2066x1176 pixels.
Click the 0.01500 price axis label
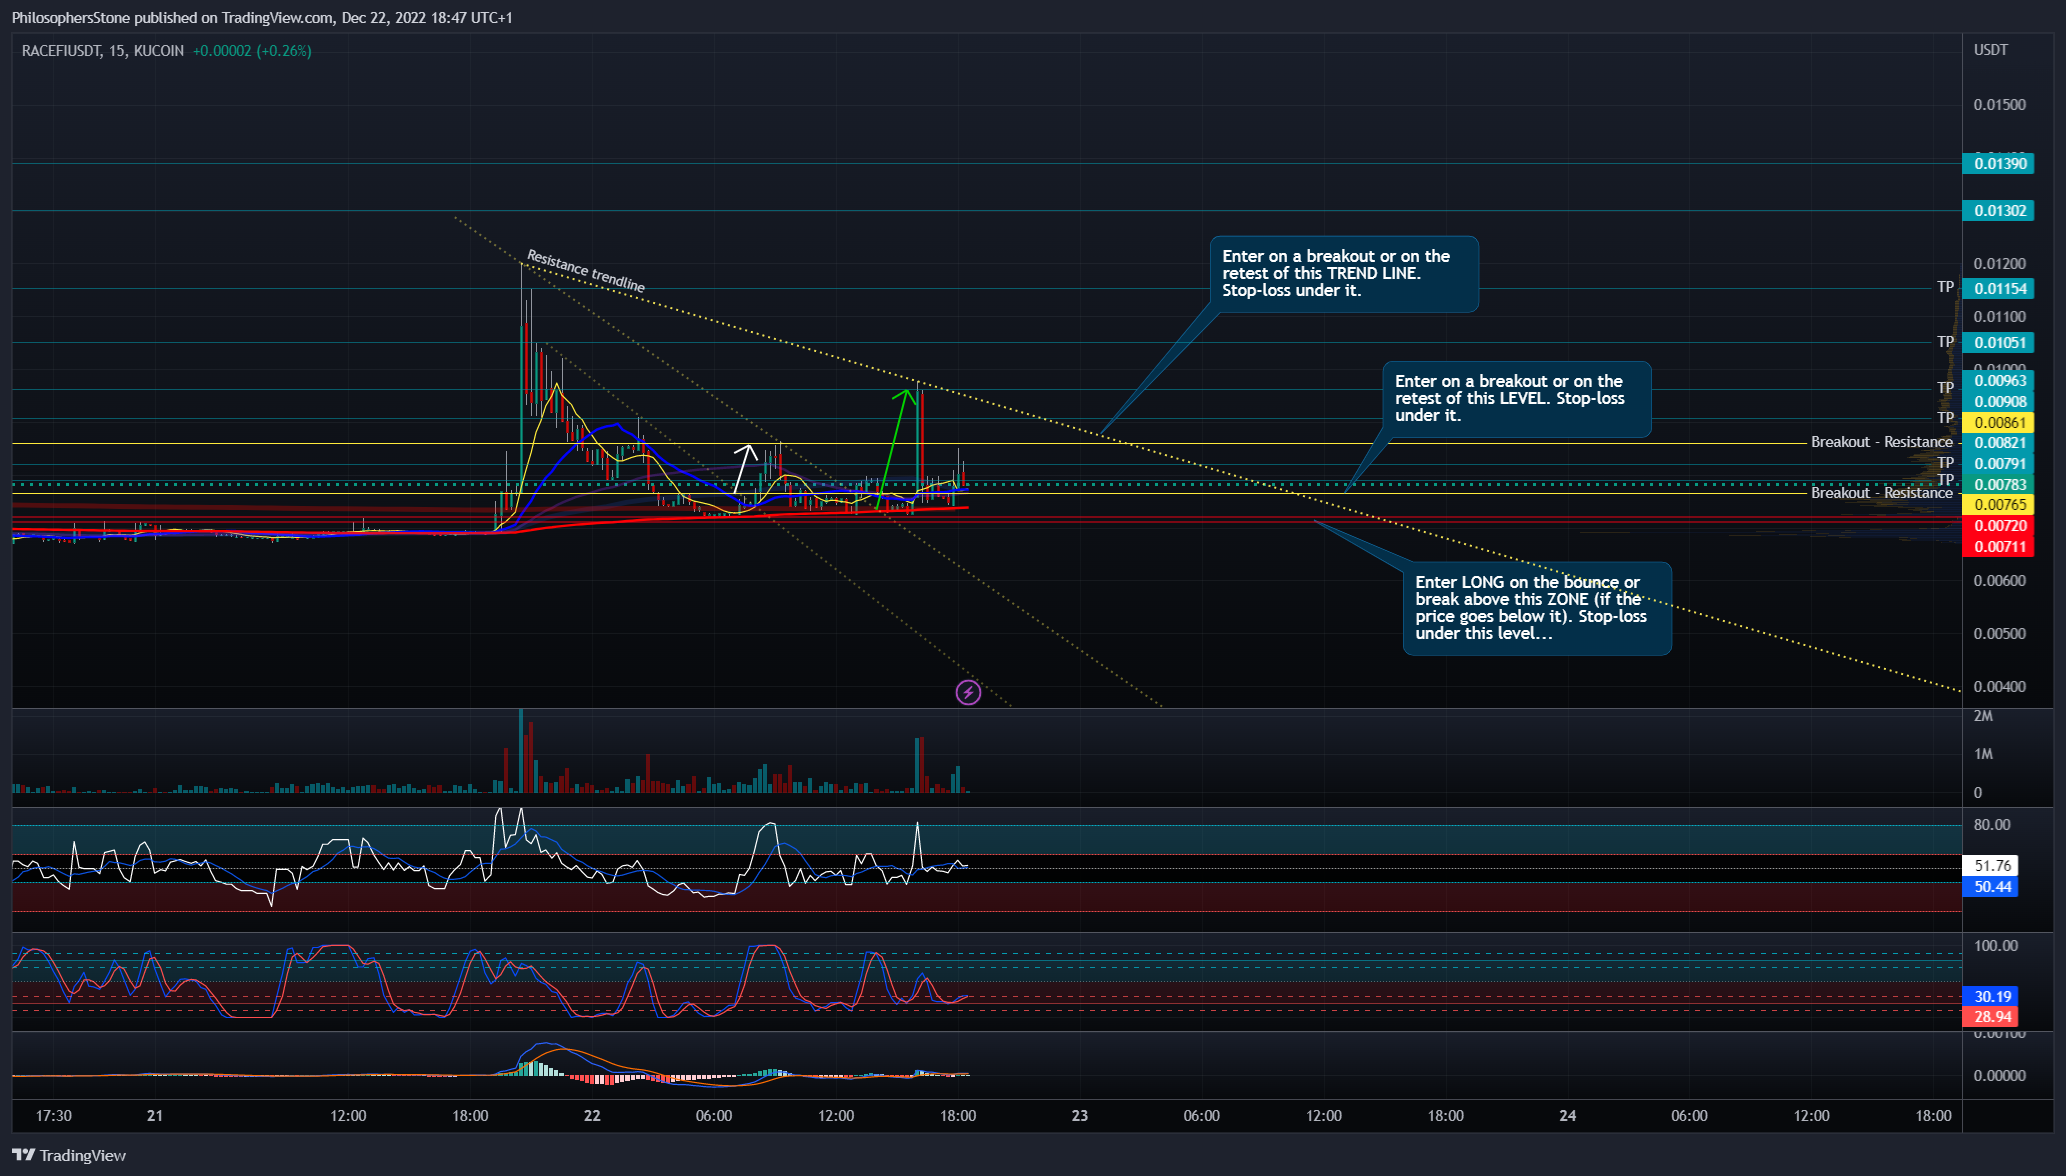[1999, 105]
